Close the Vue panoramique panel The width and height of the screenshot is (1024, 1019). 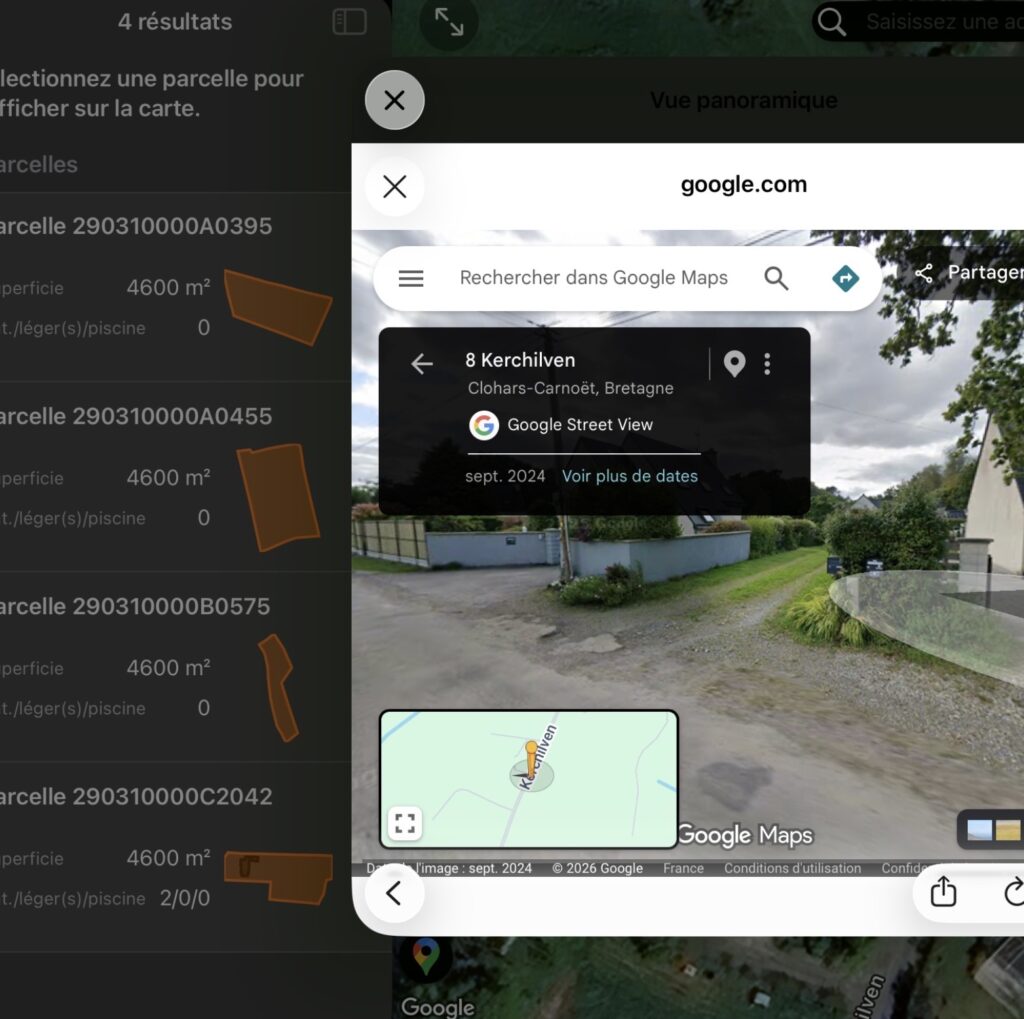coord(394,100)
